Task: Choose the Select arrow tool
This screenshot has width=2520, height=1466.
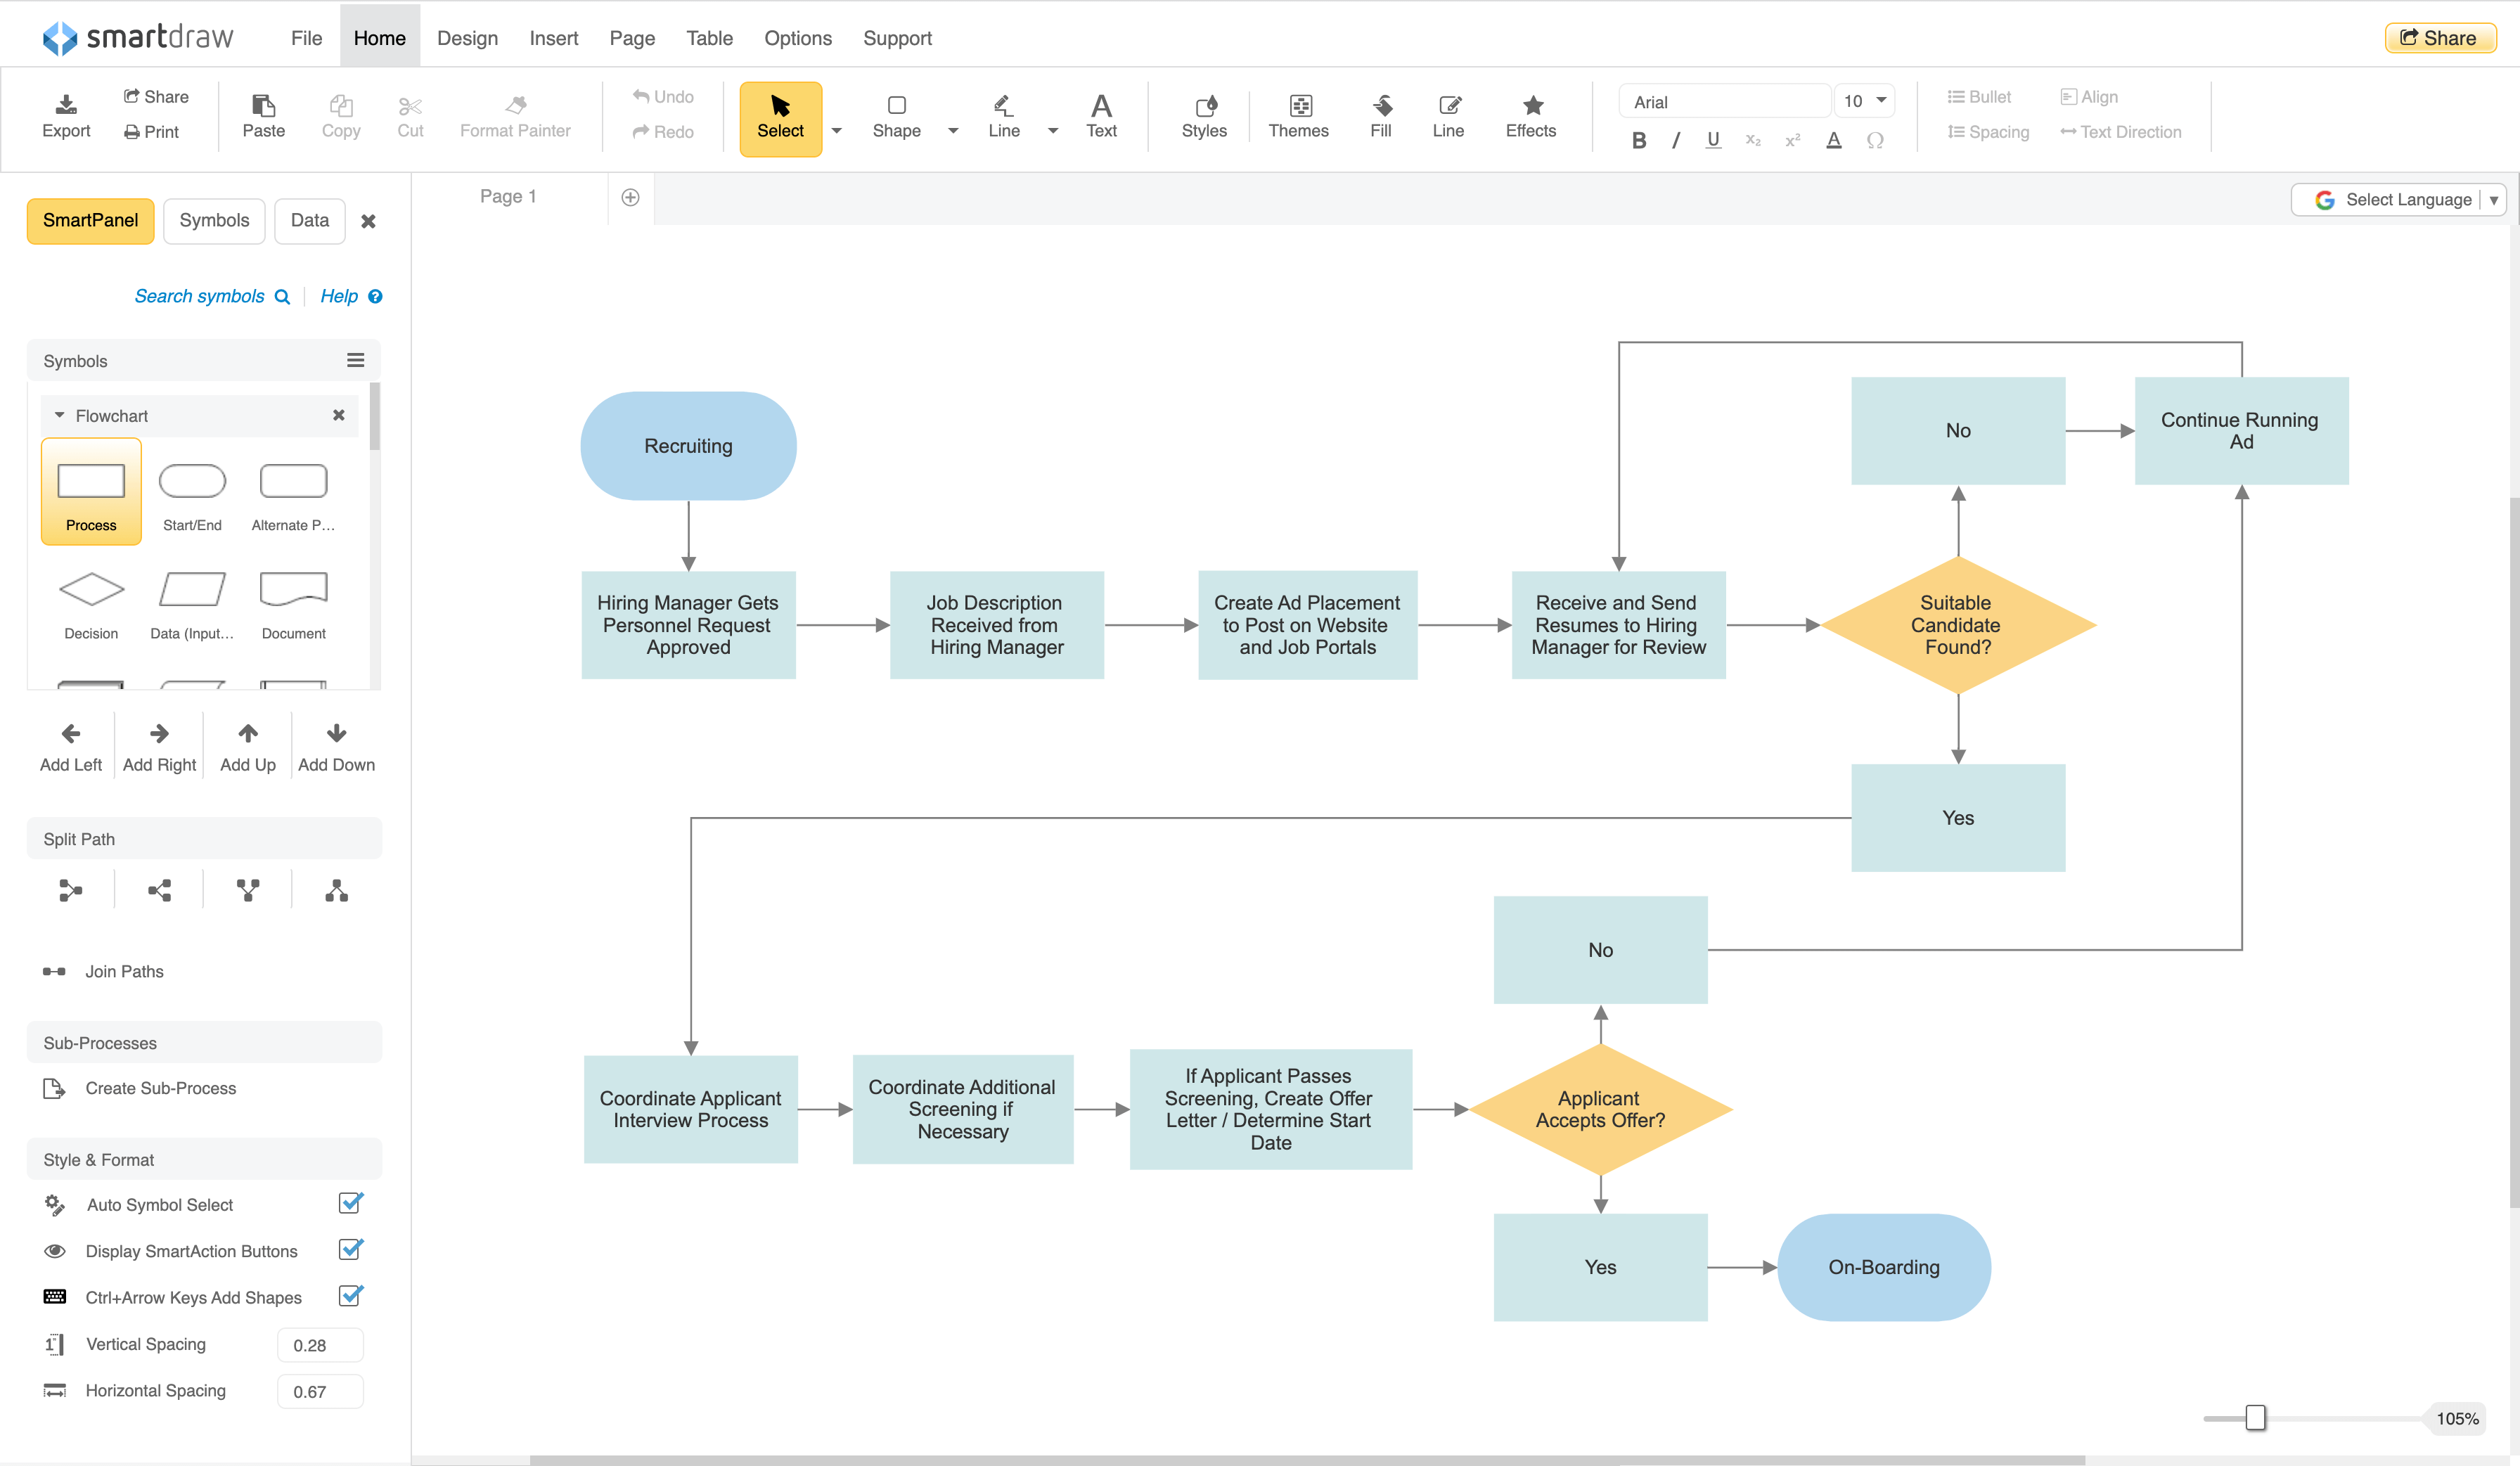Action: 780,118
